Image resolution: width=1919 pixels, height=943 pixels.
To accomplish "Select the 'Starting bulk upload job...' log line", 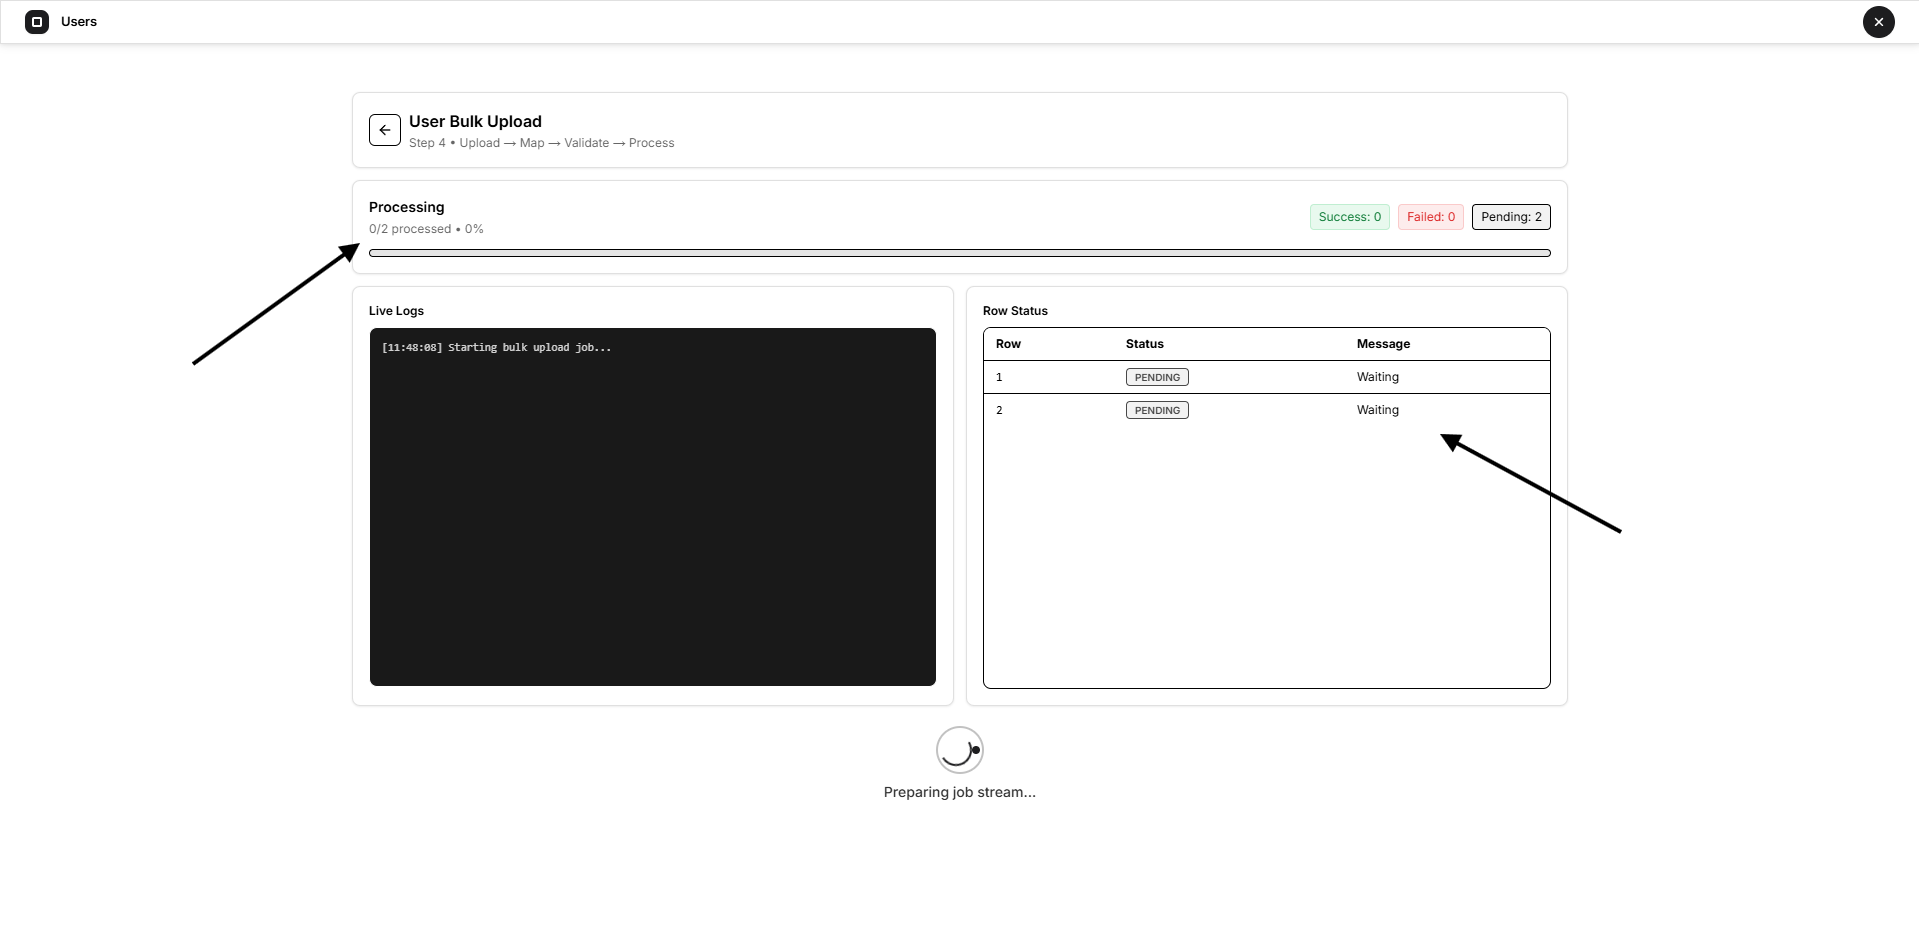I will 496,348.
